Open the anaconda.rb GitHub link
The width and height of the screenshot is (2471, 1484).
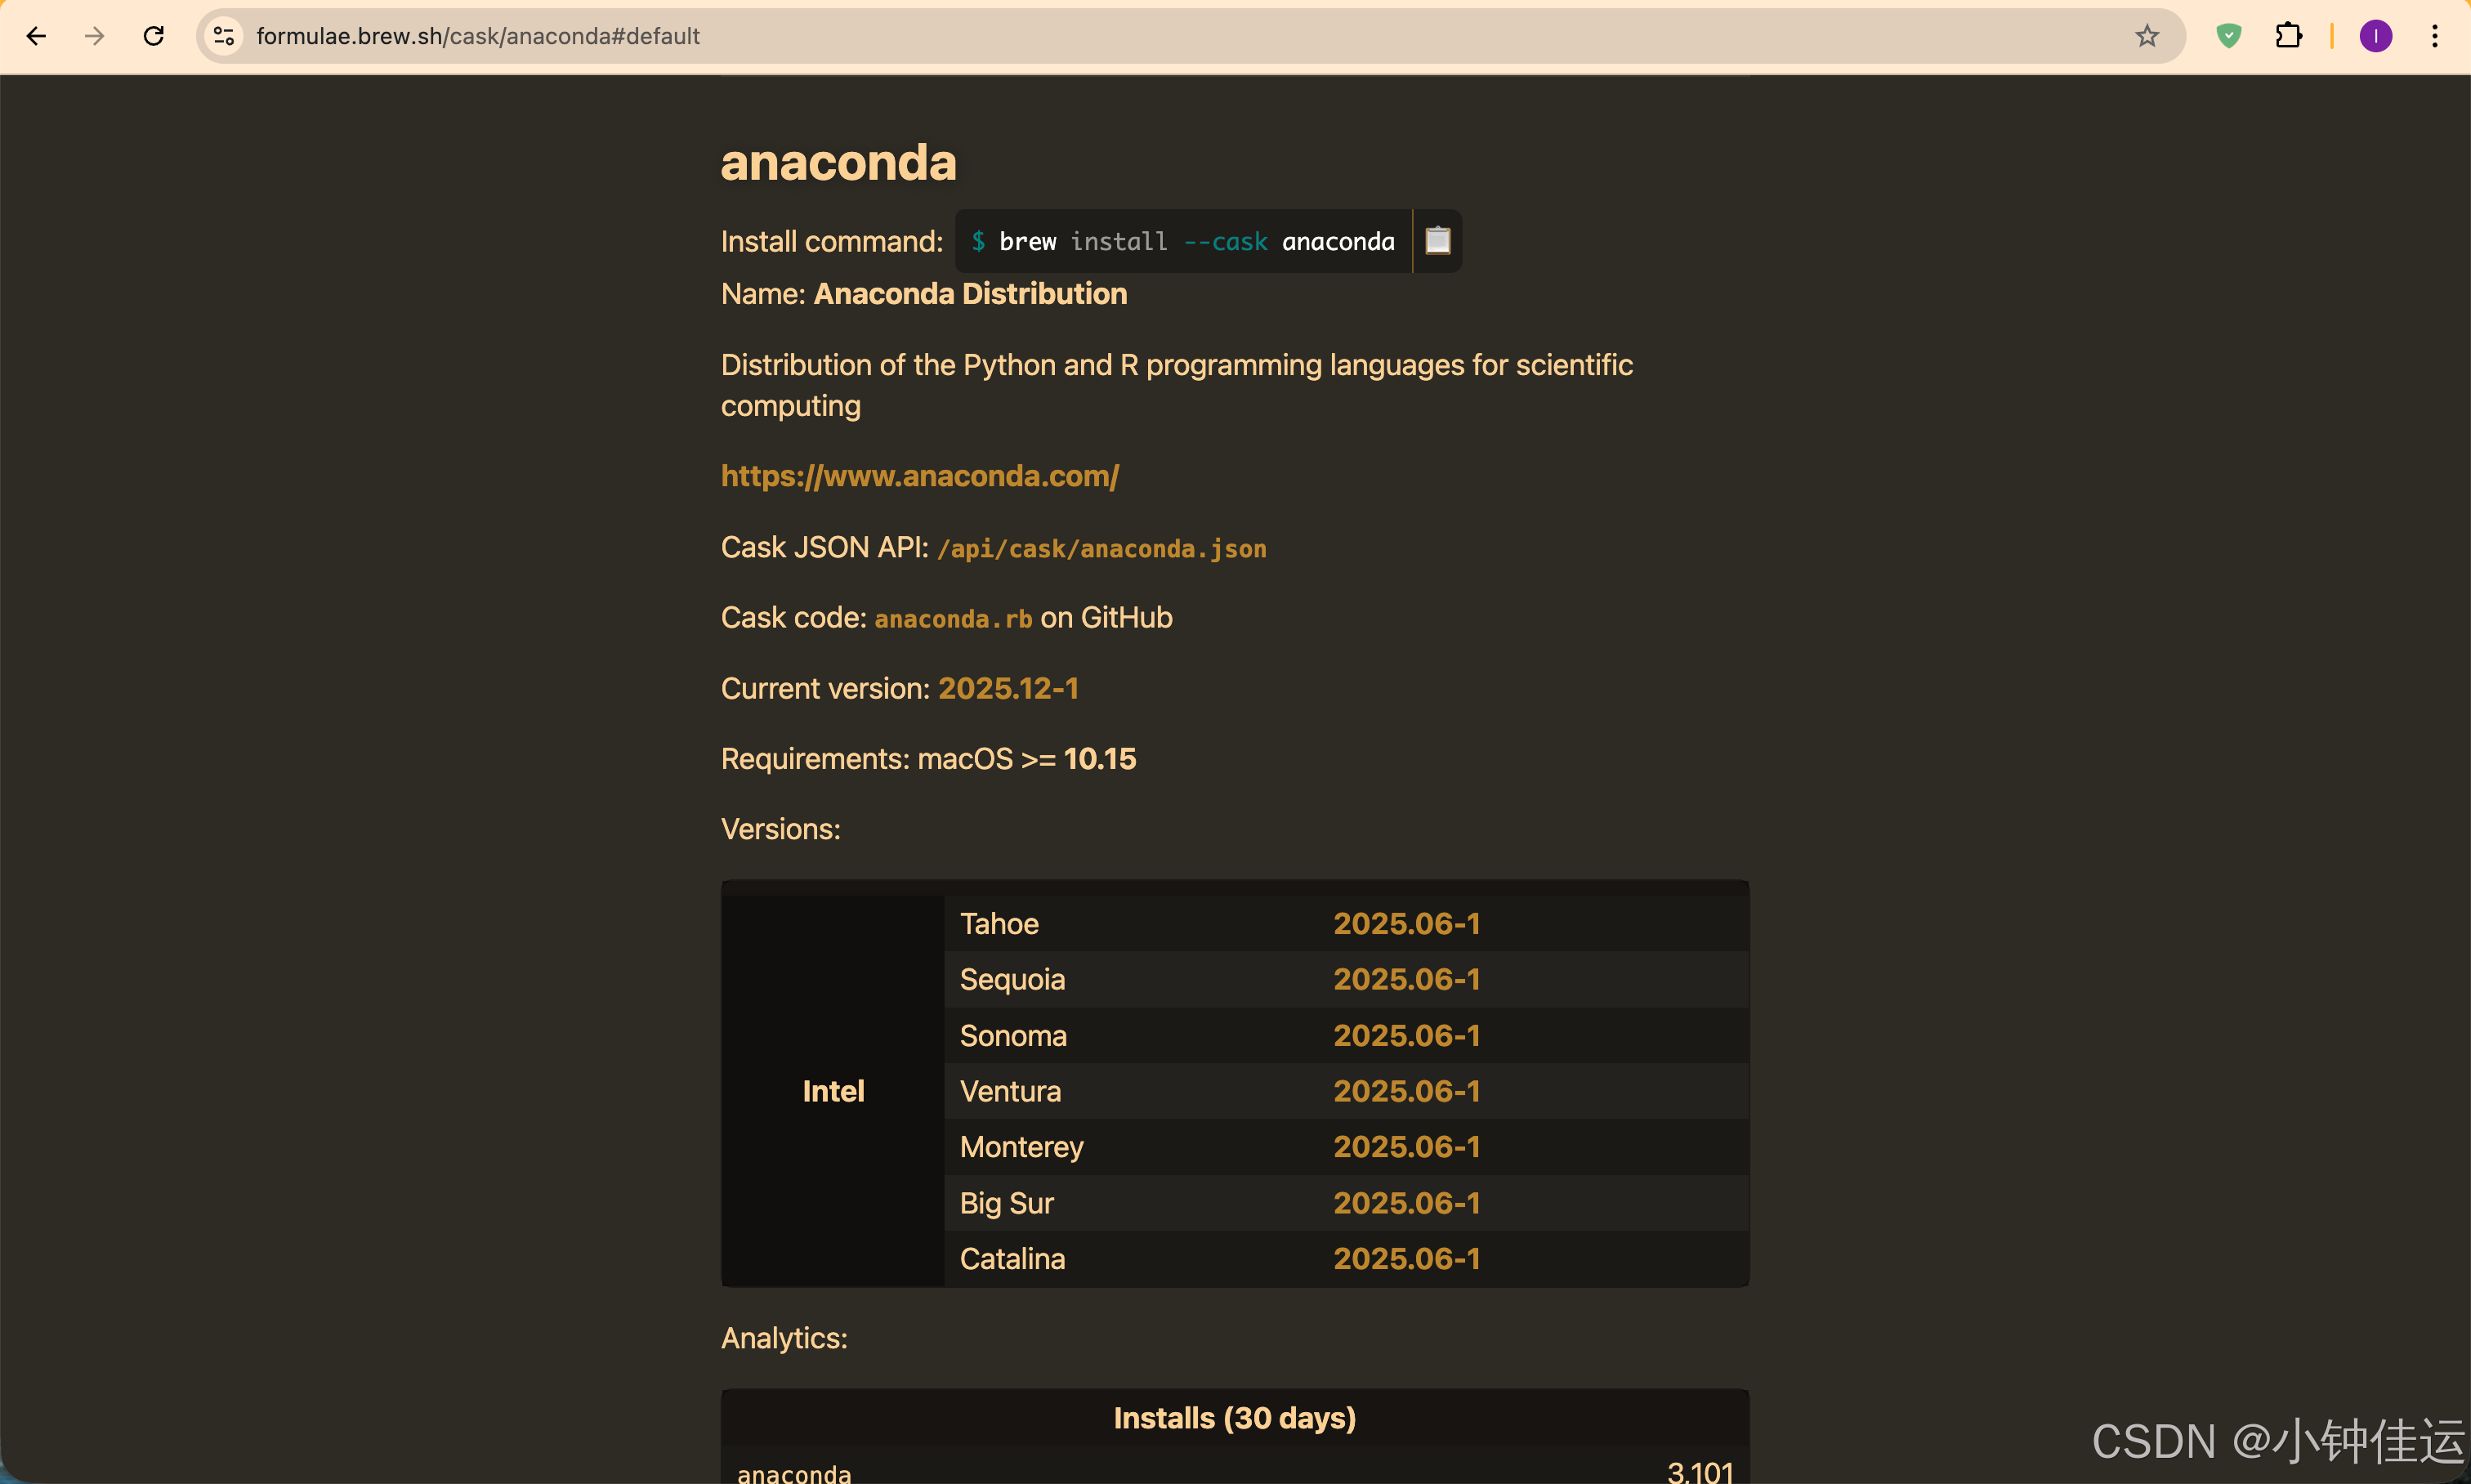coord(953,619)
